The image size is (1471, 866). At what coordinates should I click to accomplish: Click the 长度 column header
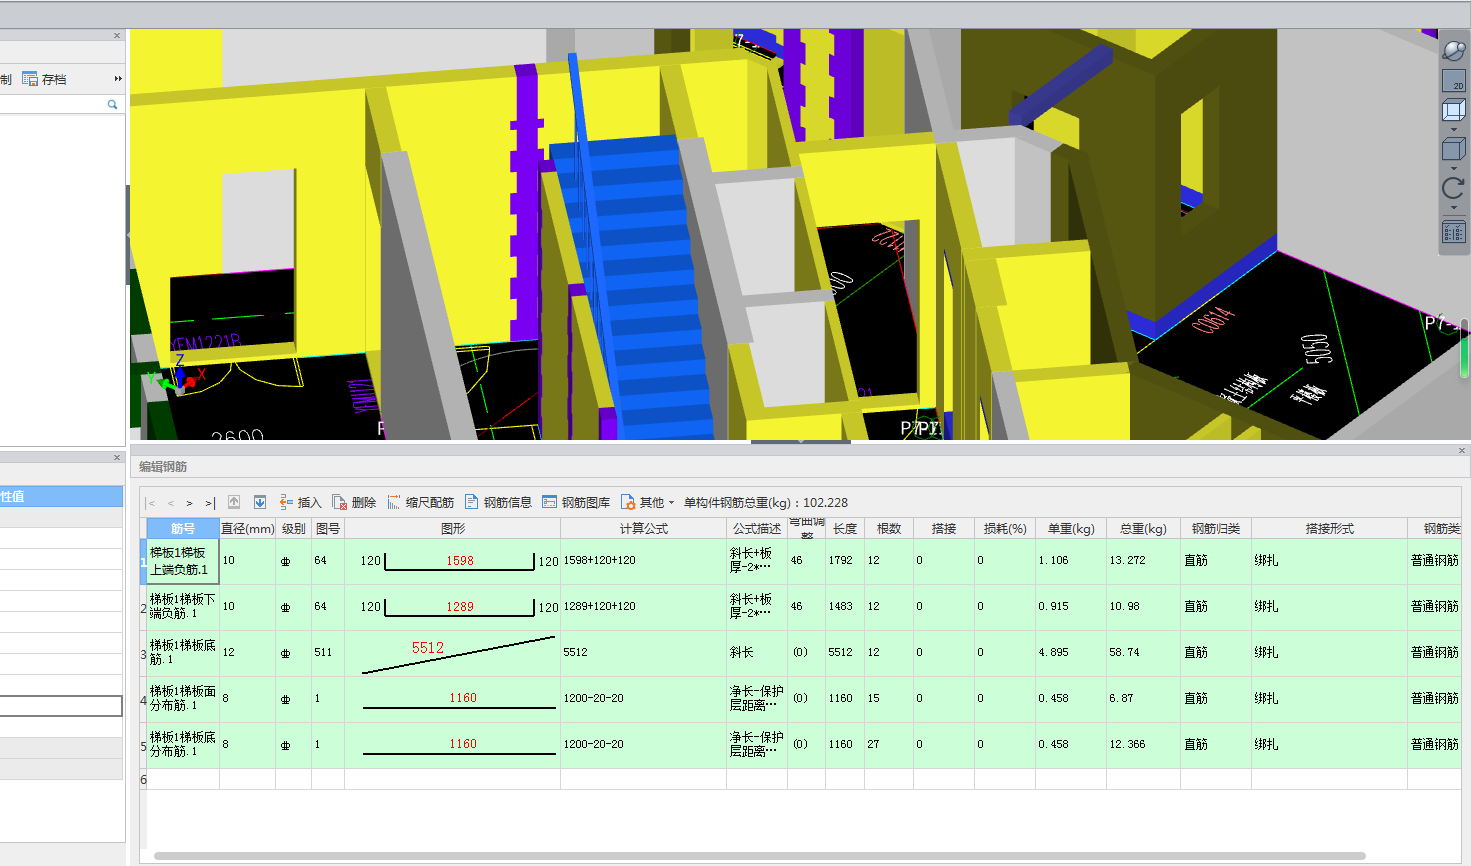point(846,529)
